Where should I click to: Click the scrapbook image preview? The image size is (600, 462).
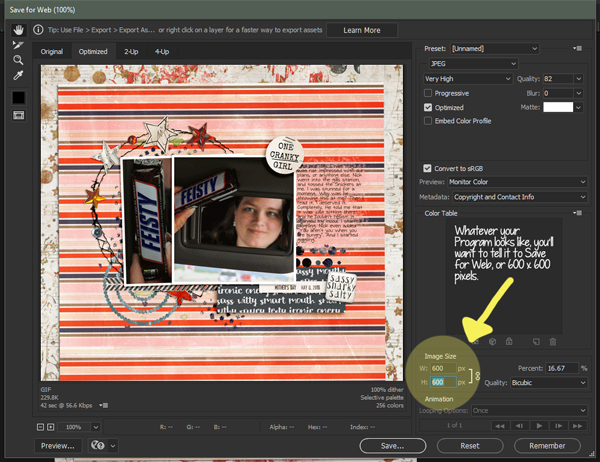pyautogui.click(x=222, y=223)
